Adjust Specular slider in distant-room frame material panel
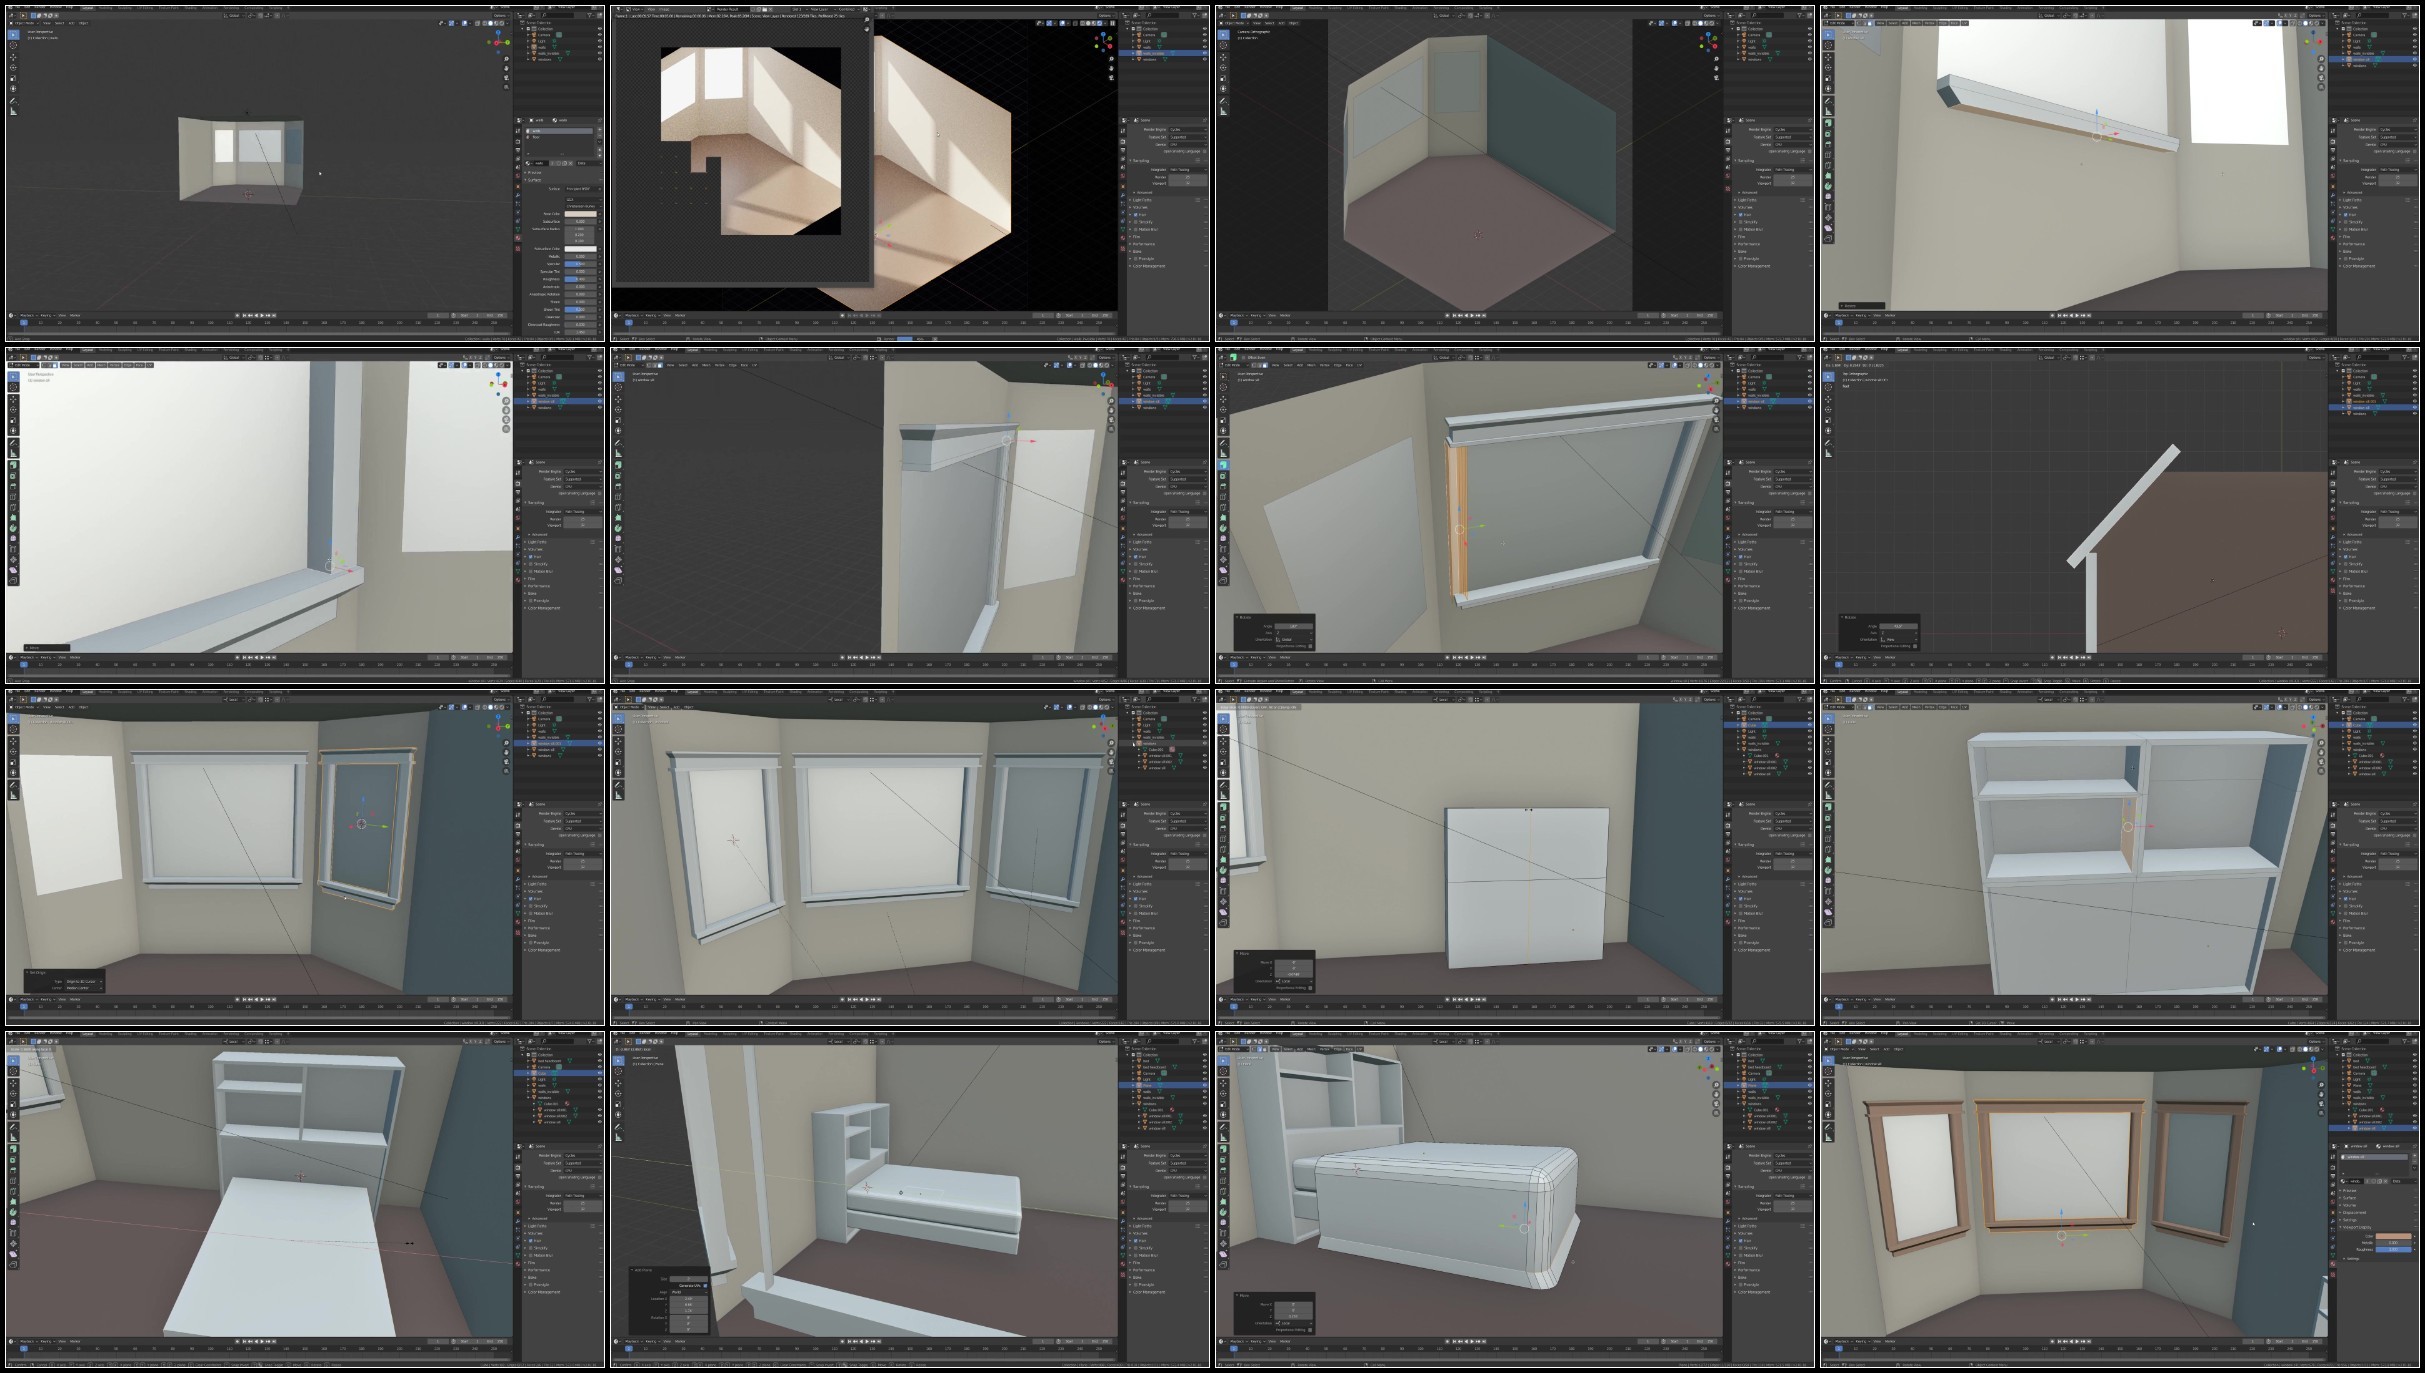 (581, 264)
